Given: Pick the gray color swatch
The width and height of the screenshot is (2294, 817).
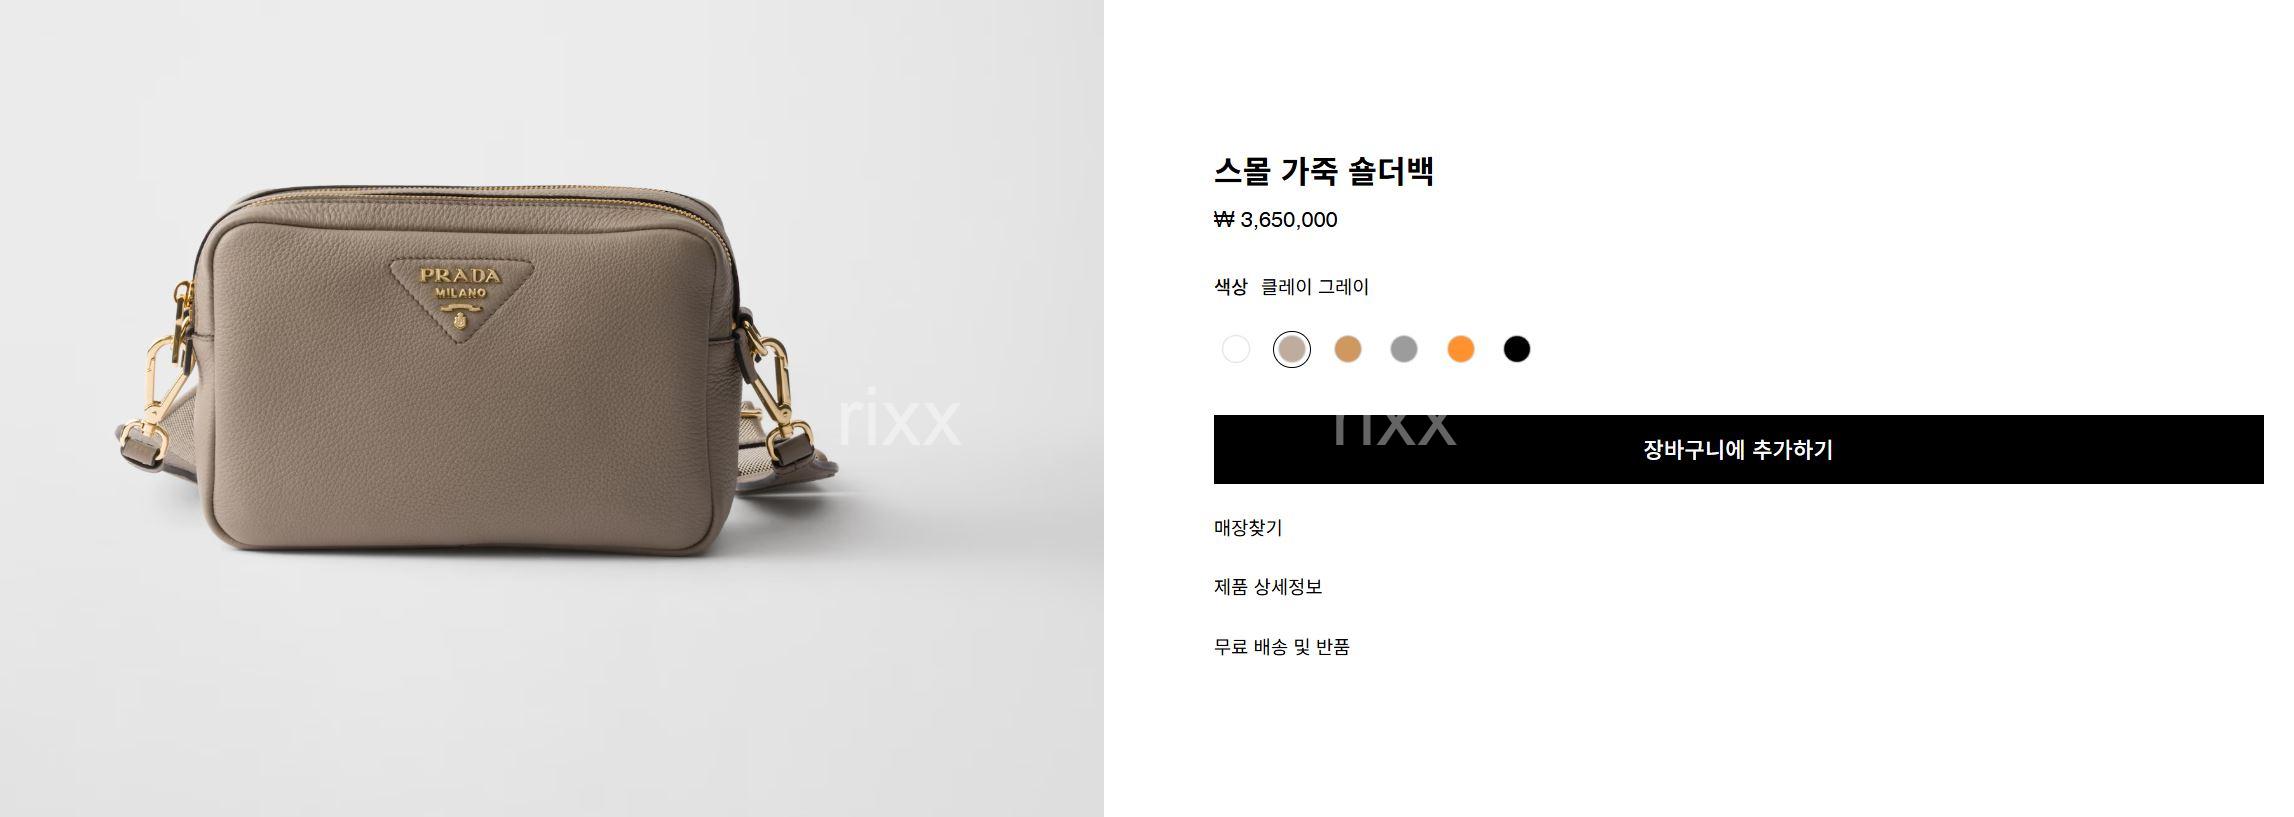Looking at the screenshot, I should pos(1404,349).
